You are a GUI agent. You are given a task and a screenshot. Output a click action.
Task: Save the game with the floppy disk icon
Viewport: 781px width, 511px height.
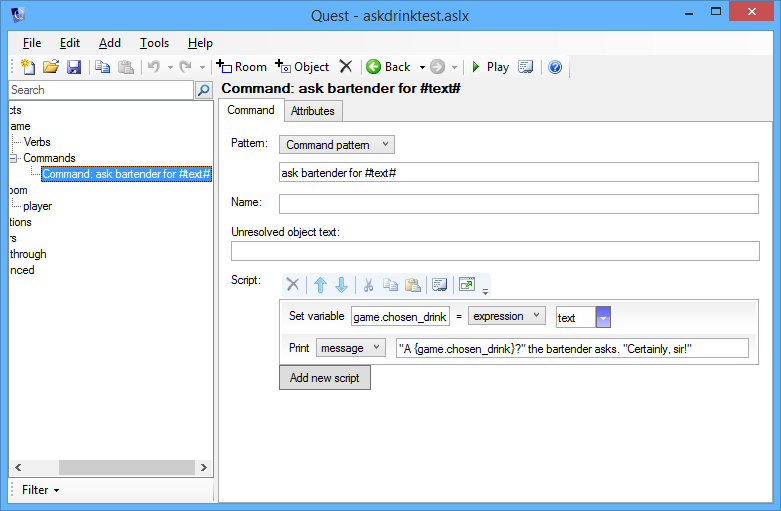[x=73, y=67]
